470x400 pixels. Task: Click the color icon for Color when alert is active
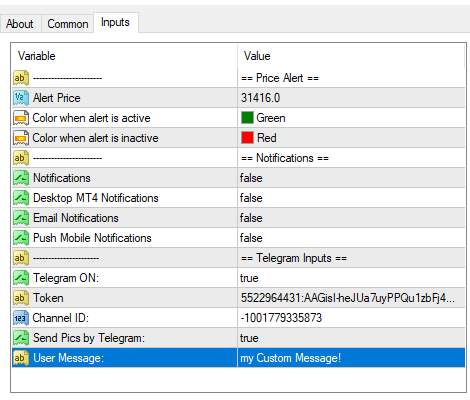point(21,118)
